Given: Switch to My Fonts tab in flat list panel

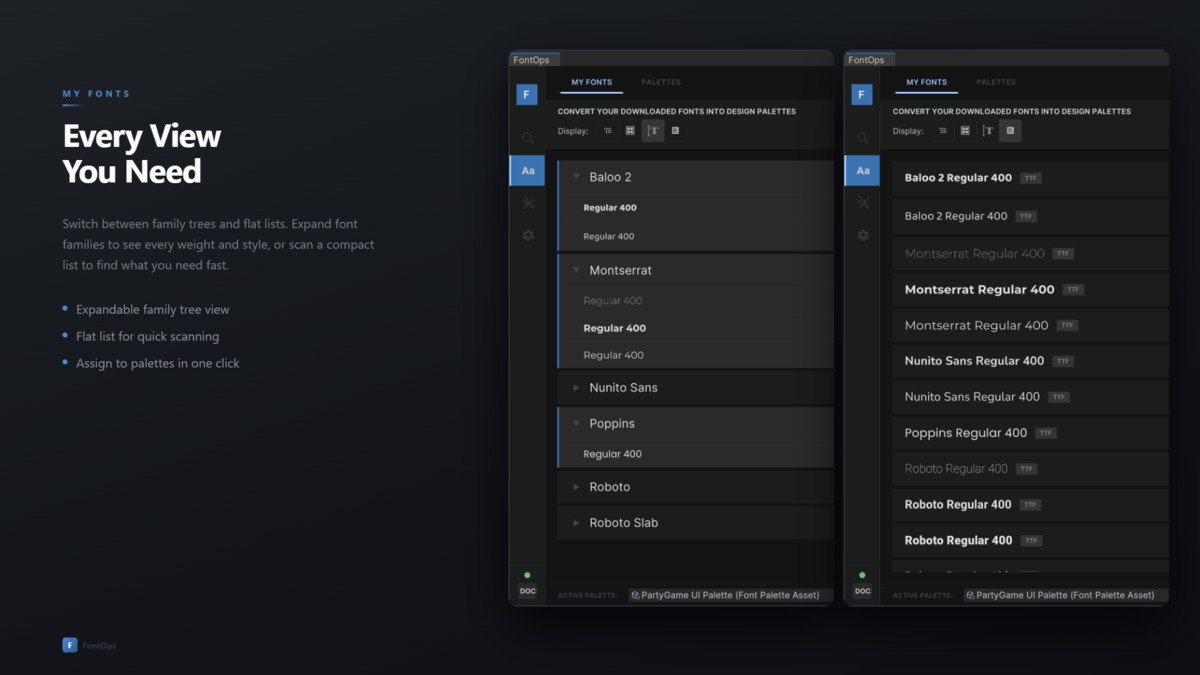Looking at the screenshot, I should (926, 82).
